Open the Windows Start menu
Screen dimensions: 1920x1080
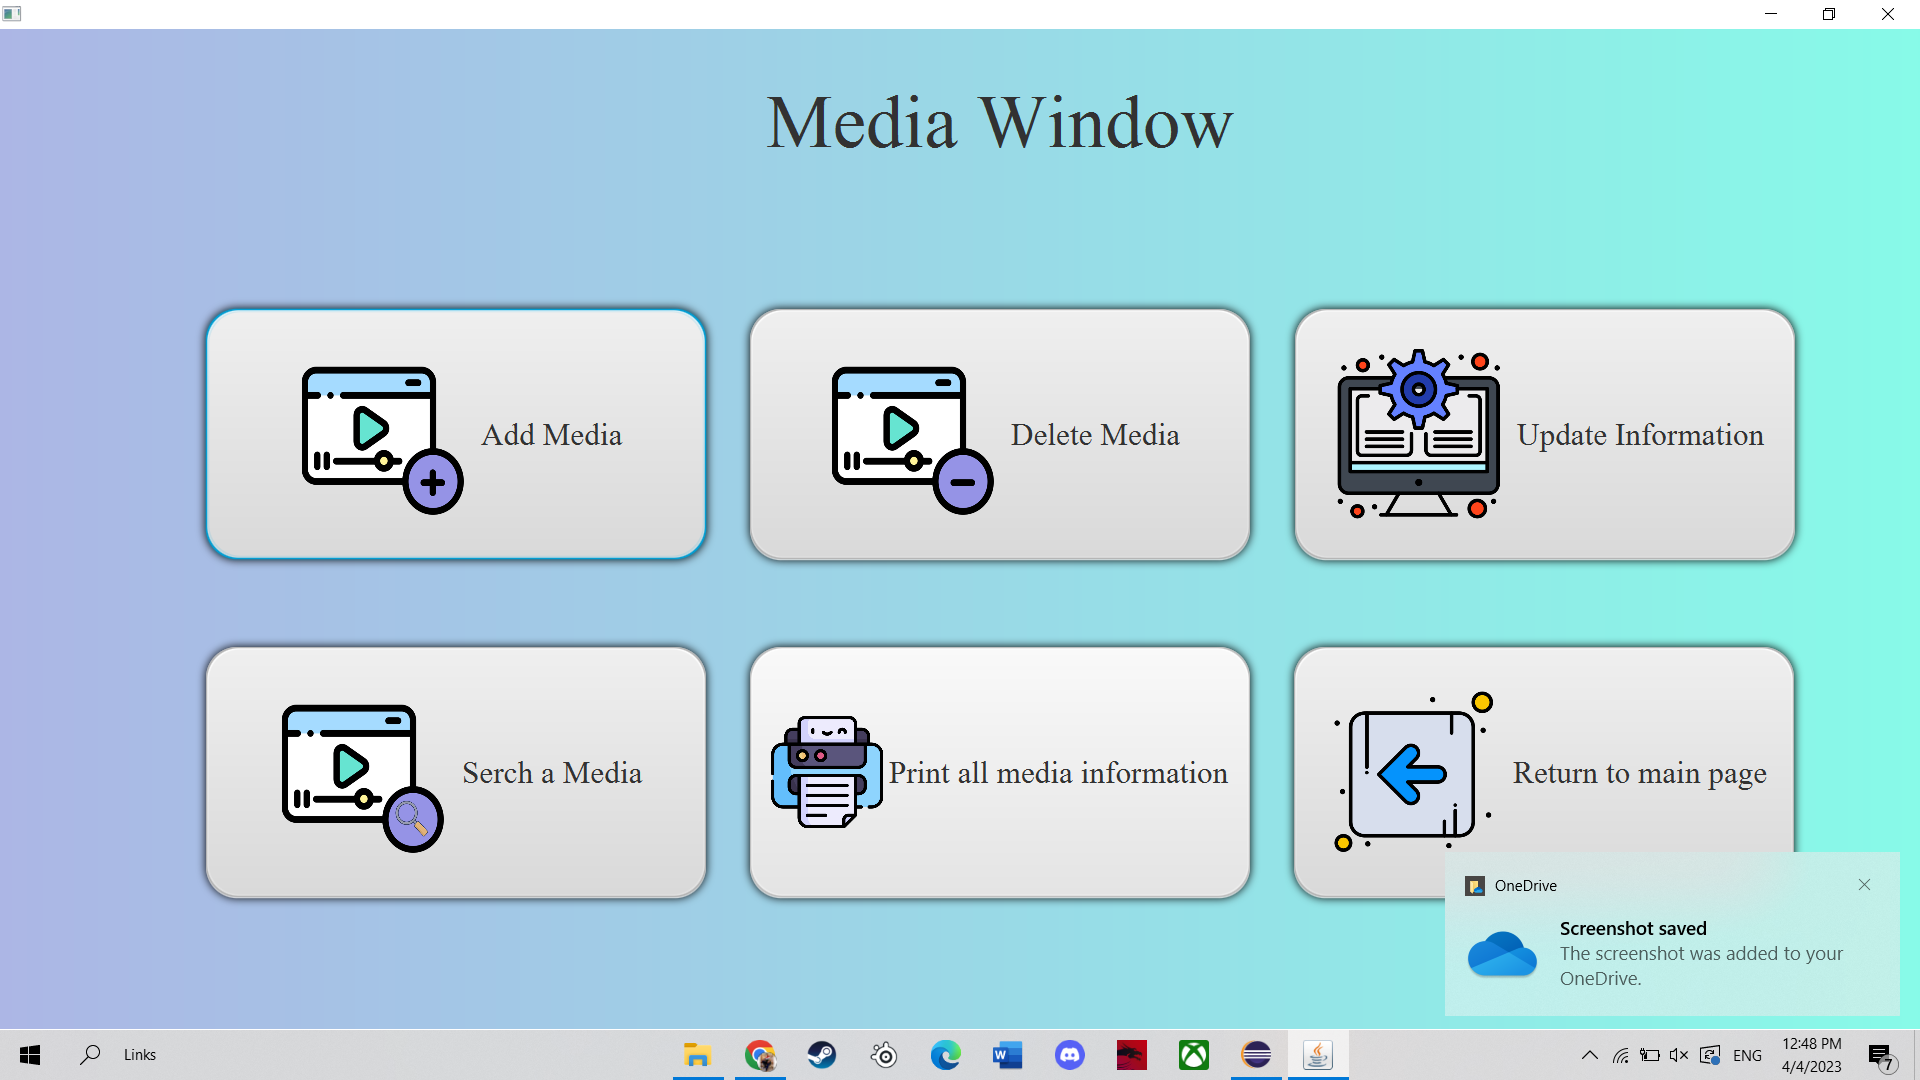point(30,1055)
